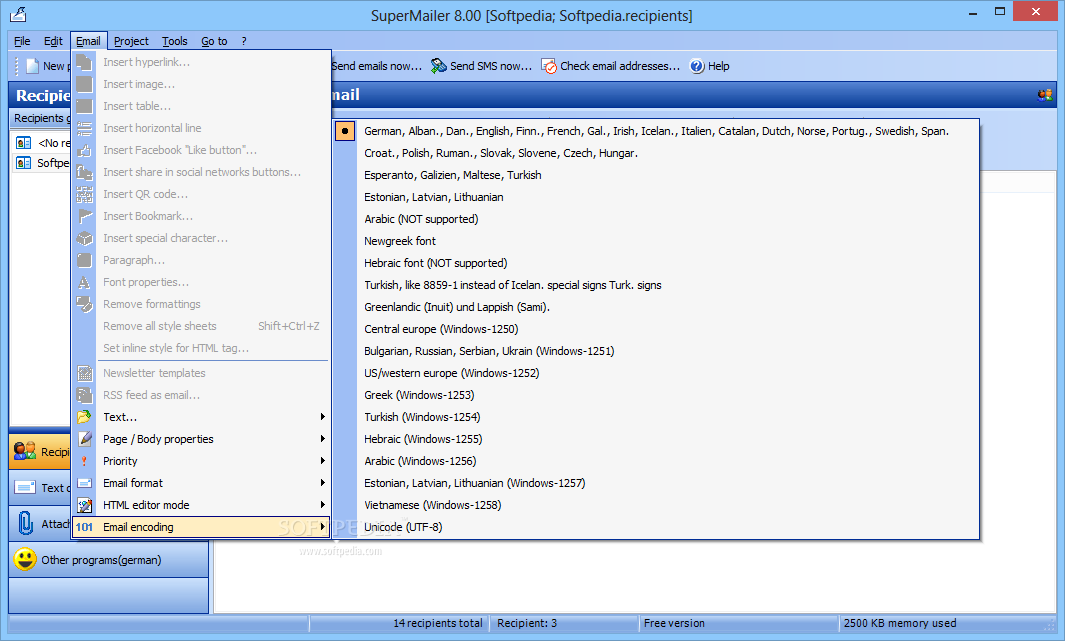Open the File menu
Viewport: 1065px width, 641px height.
tap(22, 41)
